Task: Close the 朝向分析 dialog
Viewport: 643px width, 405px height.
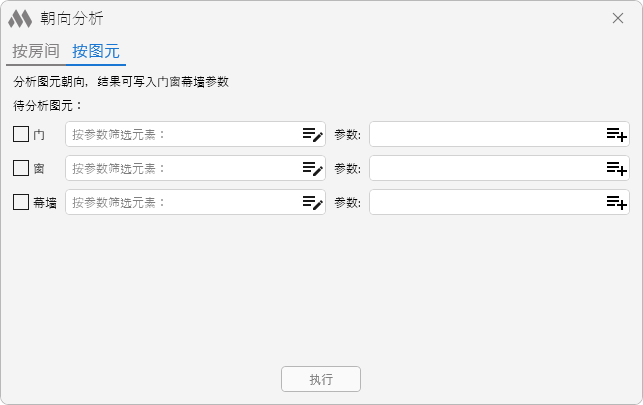Action: point(618,18)
